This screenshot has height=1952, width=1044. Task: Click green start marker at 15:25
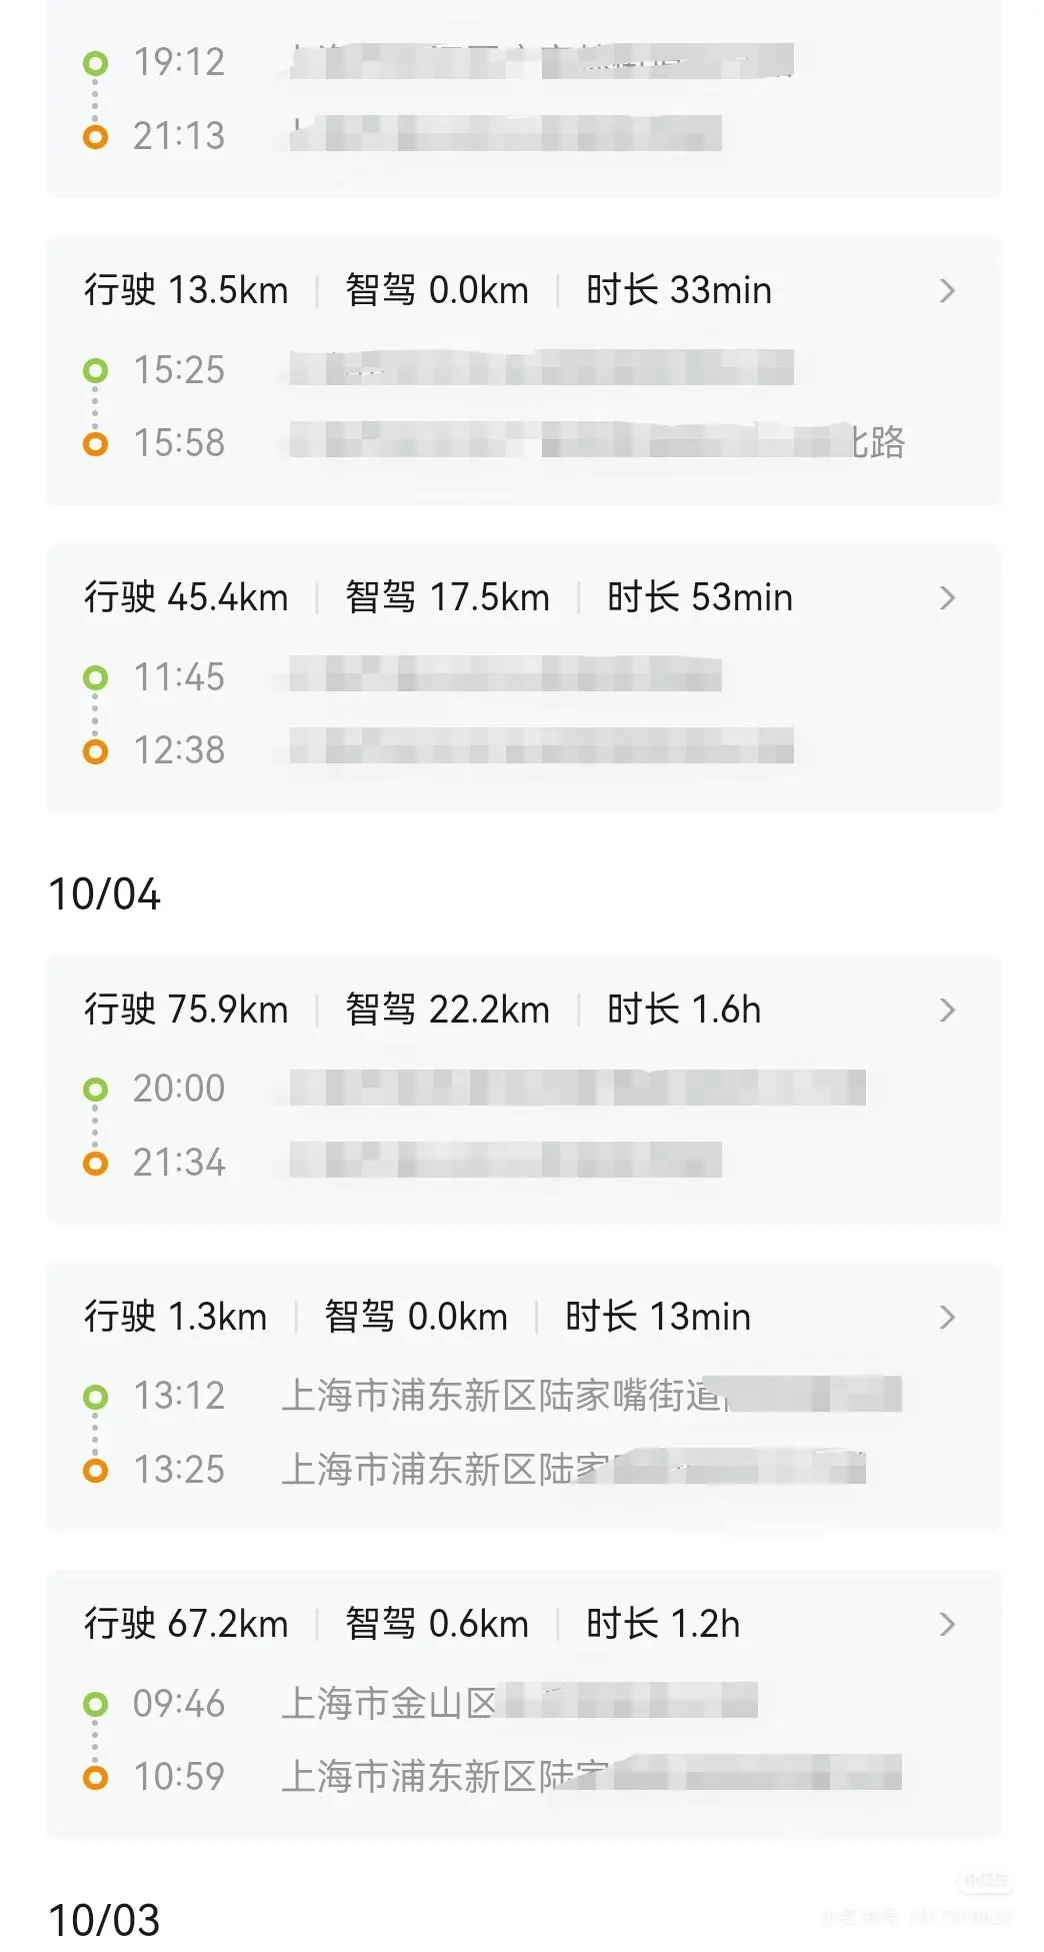(95, 371)
